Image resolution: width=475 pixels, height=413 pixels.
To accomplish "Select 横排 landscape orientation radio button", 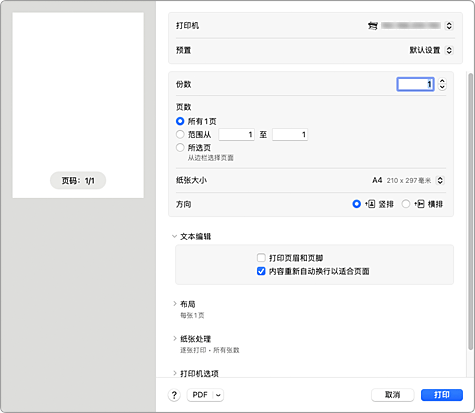I will [406, 204].
